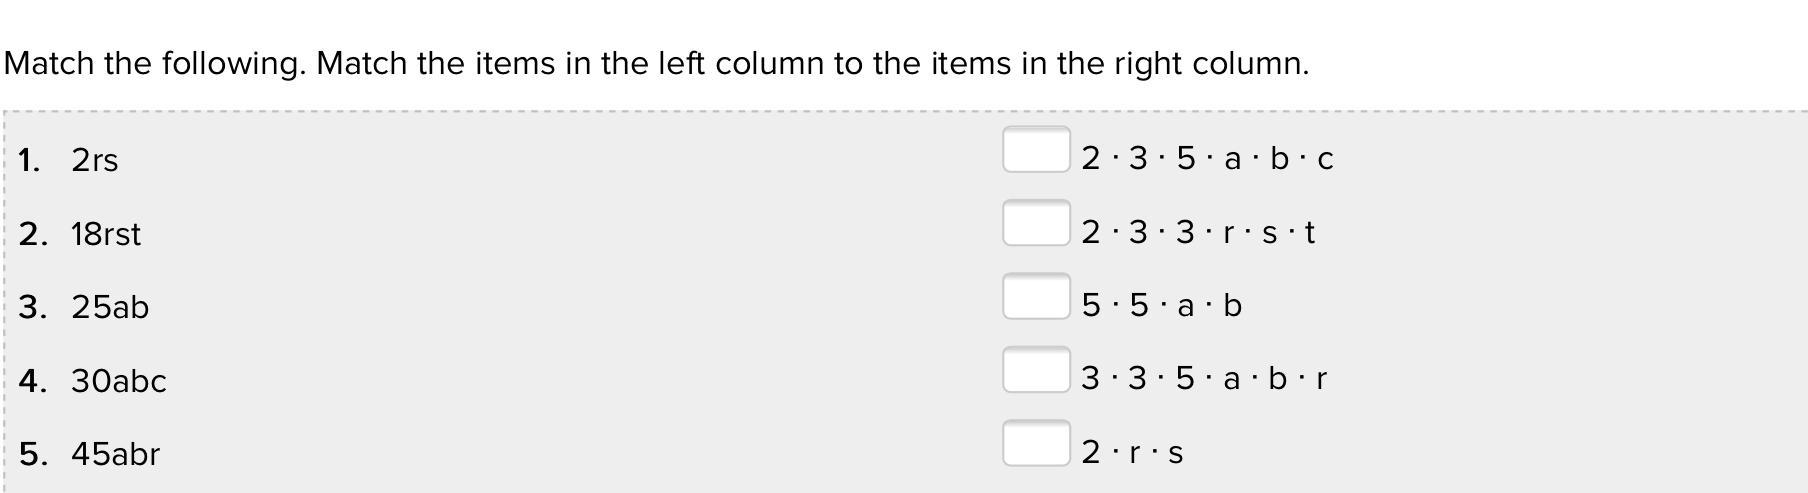Select the answer box beside 5 · 5 · a · b
This screenshot has width=1808, height=493.
[x=1036, y=296]
